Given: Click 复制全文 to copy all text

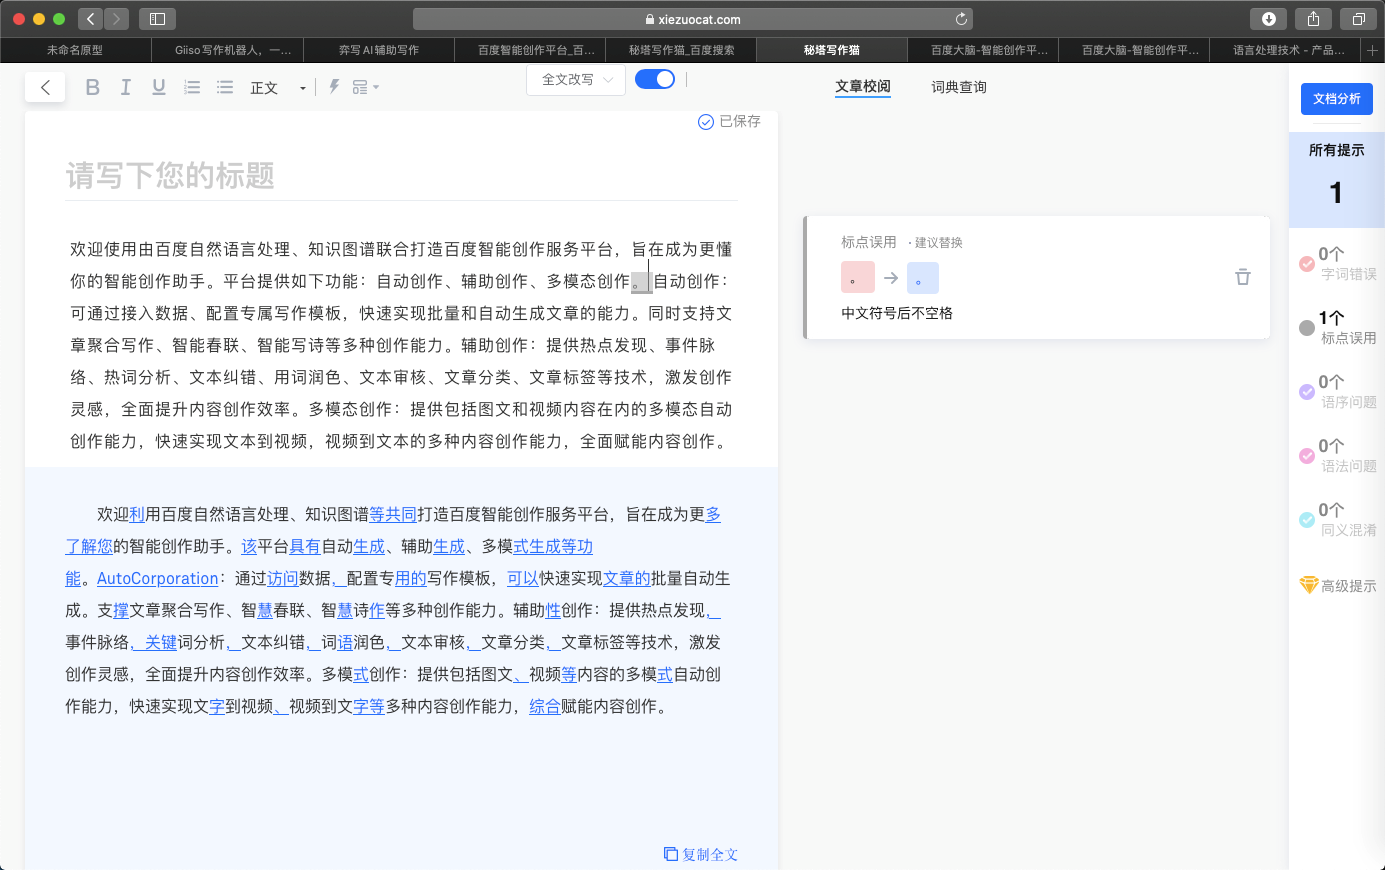Looking at the screenshot, I should (x=701, y=854).
